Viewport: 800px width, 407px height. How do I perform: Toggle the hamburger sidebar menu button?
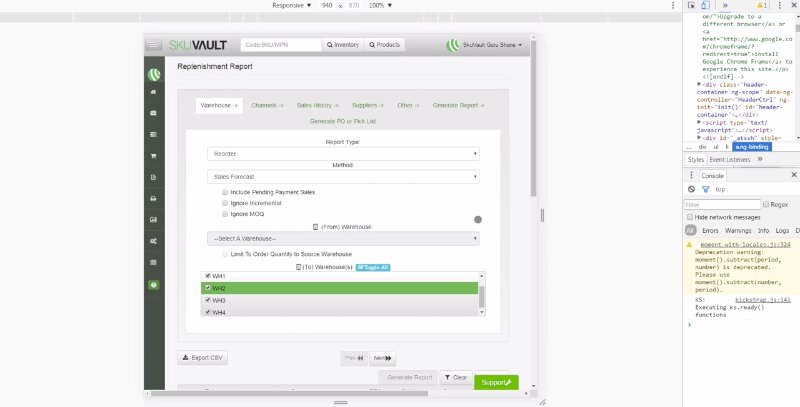pos(153,45)
